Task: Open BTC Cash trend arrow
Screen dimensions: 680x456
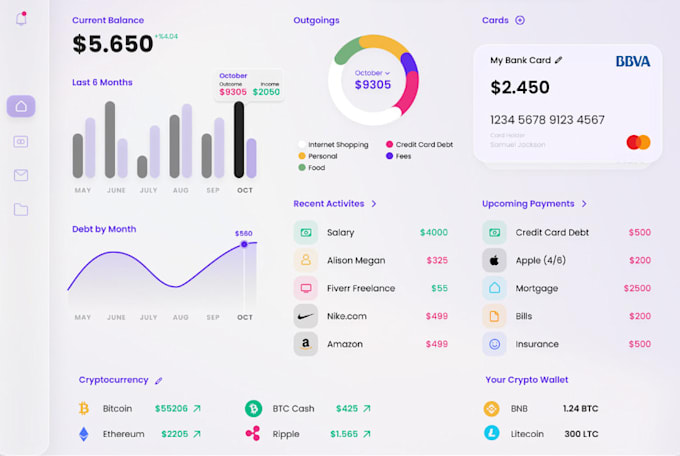Action: pos(367,408)
